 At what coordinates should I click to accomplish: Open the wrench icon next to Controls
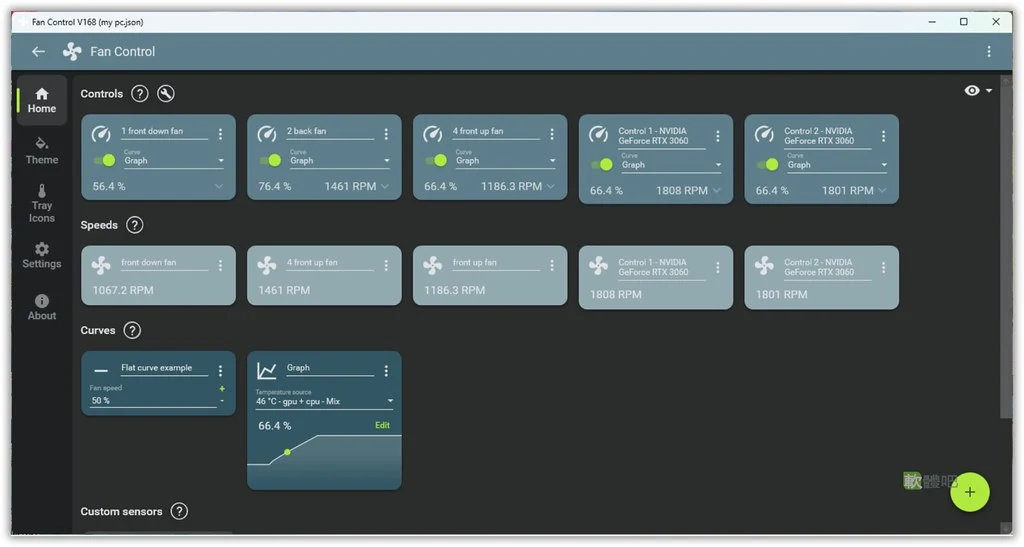pyautogui.click(x=166, y=93)
